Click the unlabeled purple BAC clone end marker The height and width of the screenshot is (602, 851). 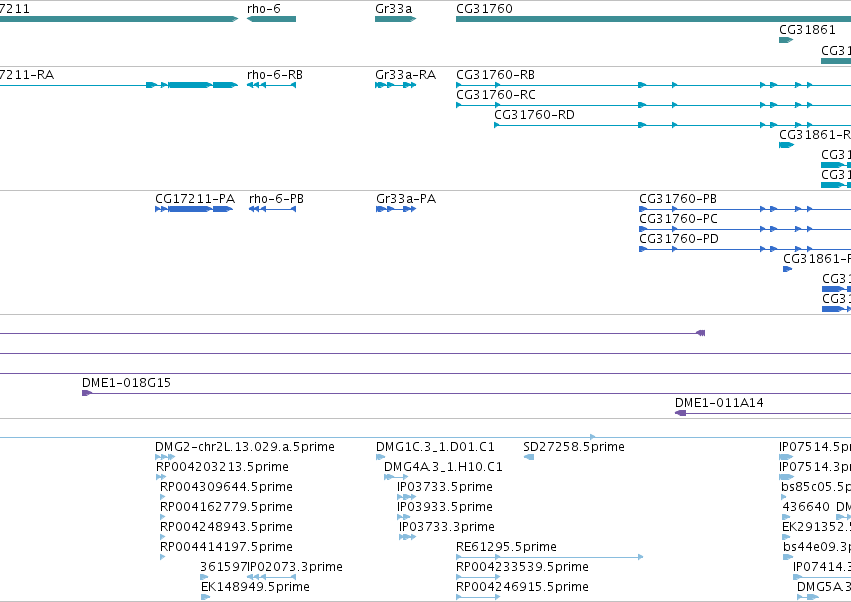701,333
